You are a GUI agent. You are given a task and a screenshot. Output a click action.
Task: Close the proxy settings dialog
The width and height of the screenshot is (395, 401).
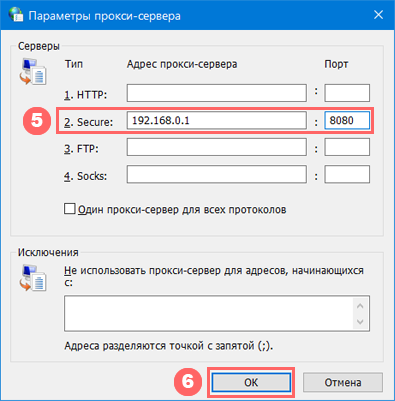(378, 15)
